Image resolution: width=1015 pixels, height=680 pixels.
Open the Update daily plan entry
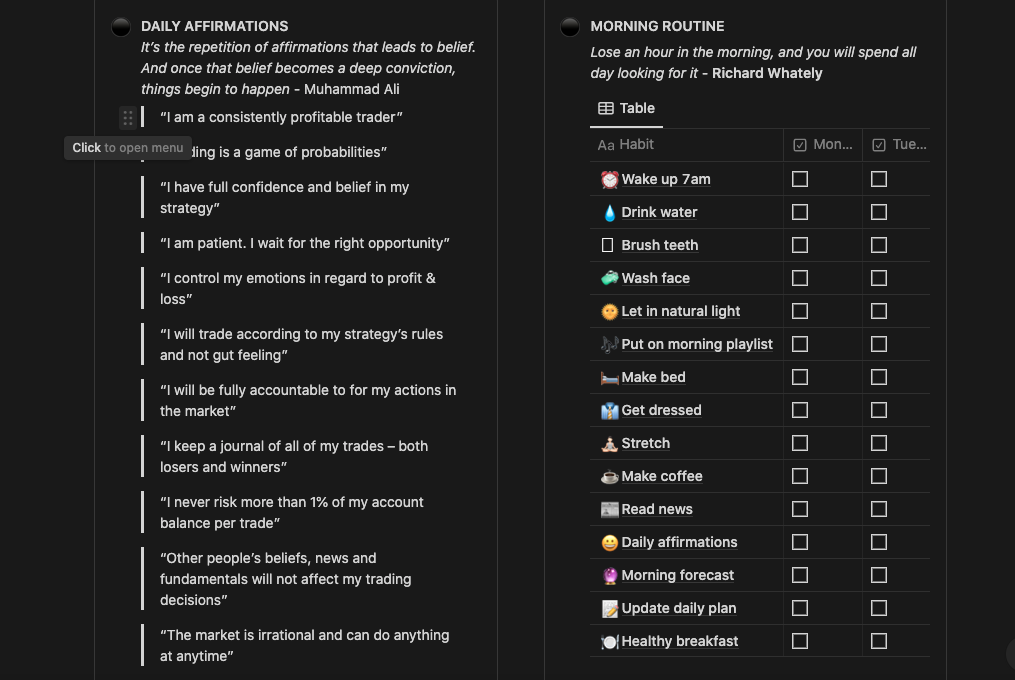[678, 609]
